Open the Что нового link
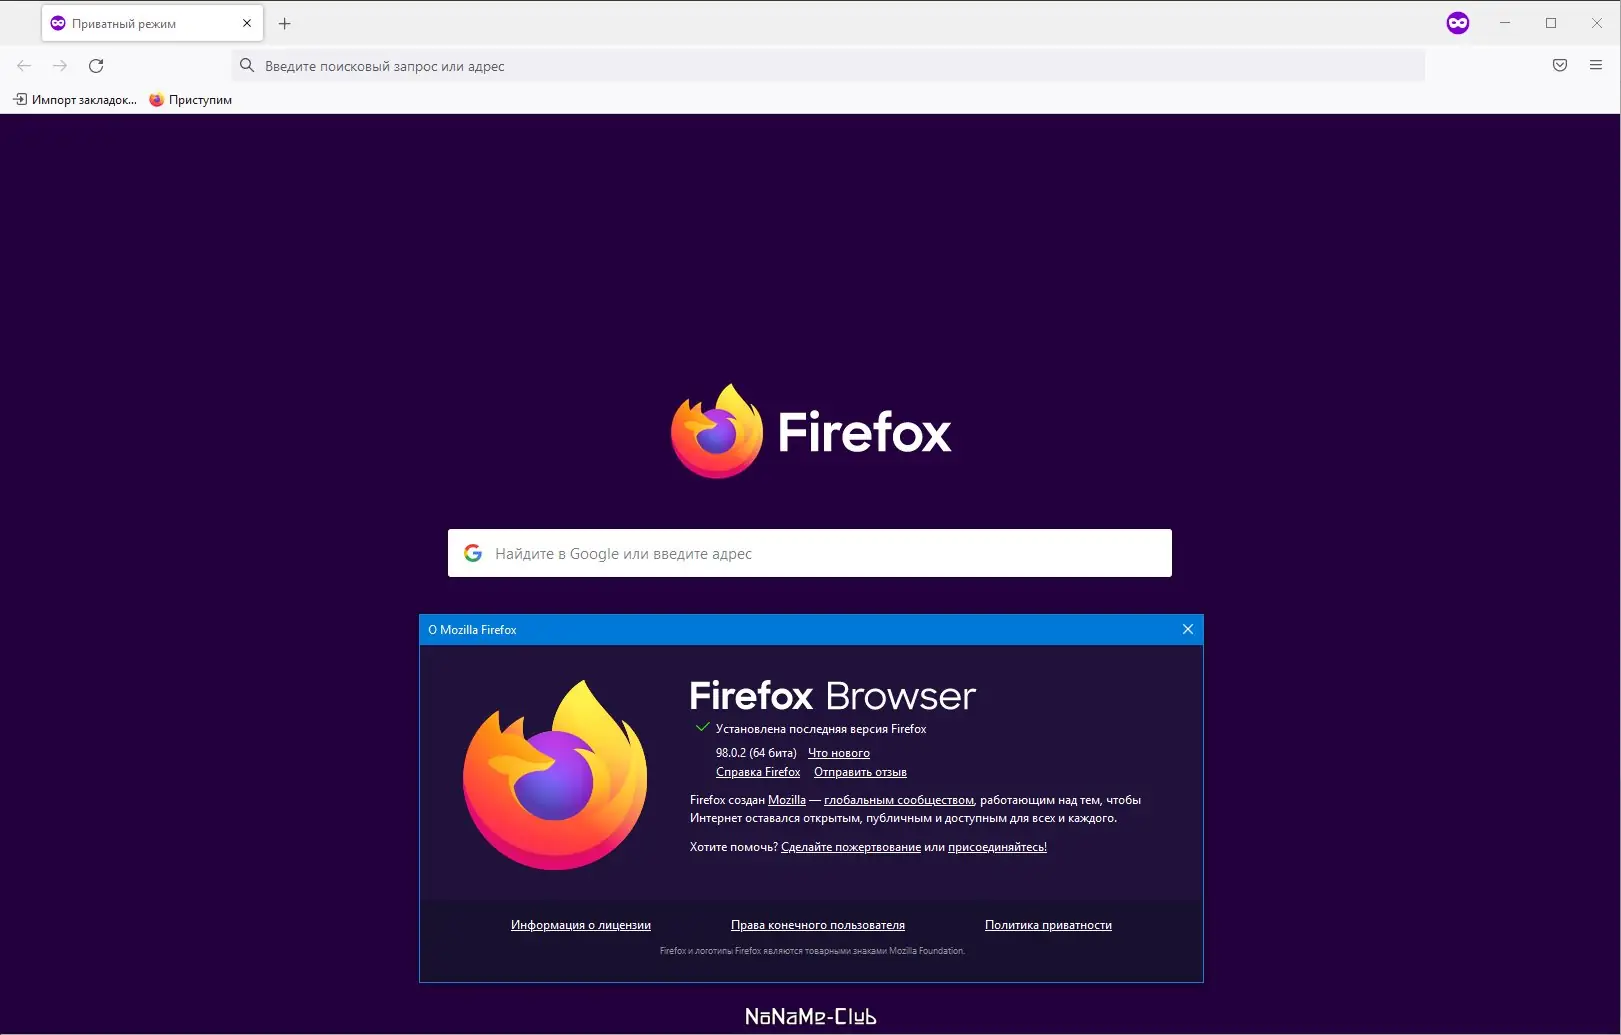 [839, 753]
